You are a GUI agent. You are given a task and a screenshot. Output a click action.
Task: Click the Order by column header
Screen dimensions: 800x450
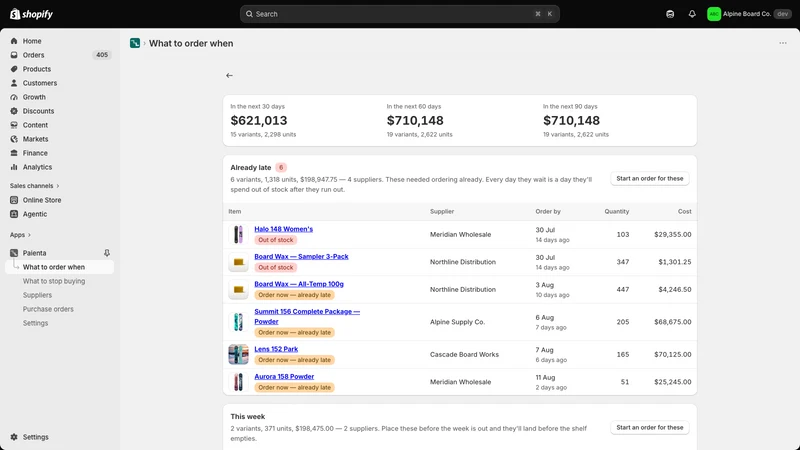tap(548, 211)
